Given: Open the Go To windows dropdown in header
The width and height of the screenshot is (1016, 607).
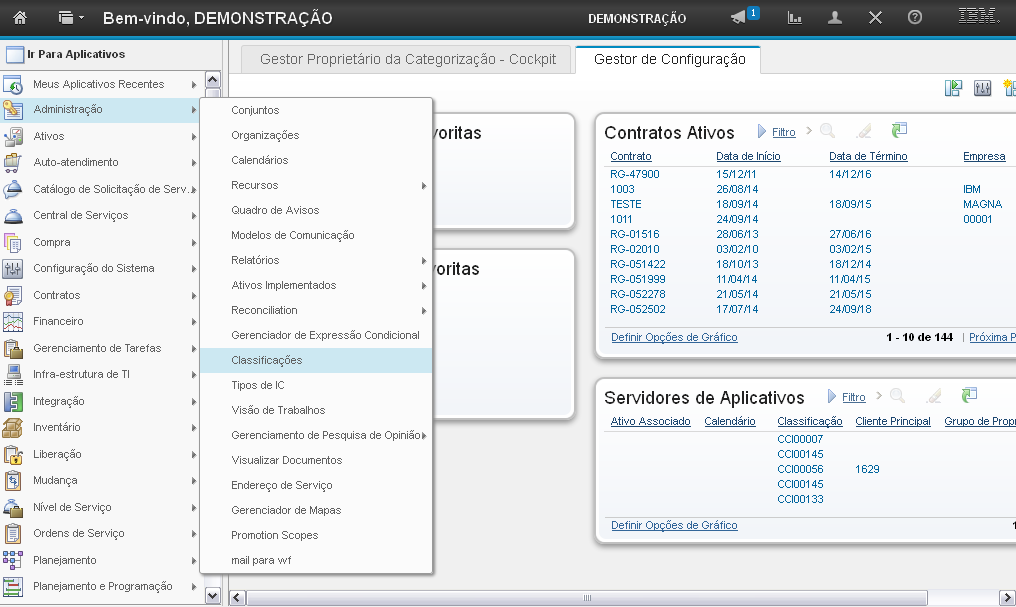Looking at the screenshot, I should (70, 18).
